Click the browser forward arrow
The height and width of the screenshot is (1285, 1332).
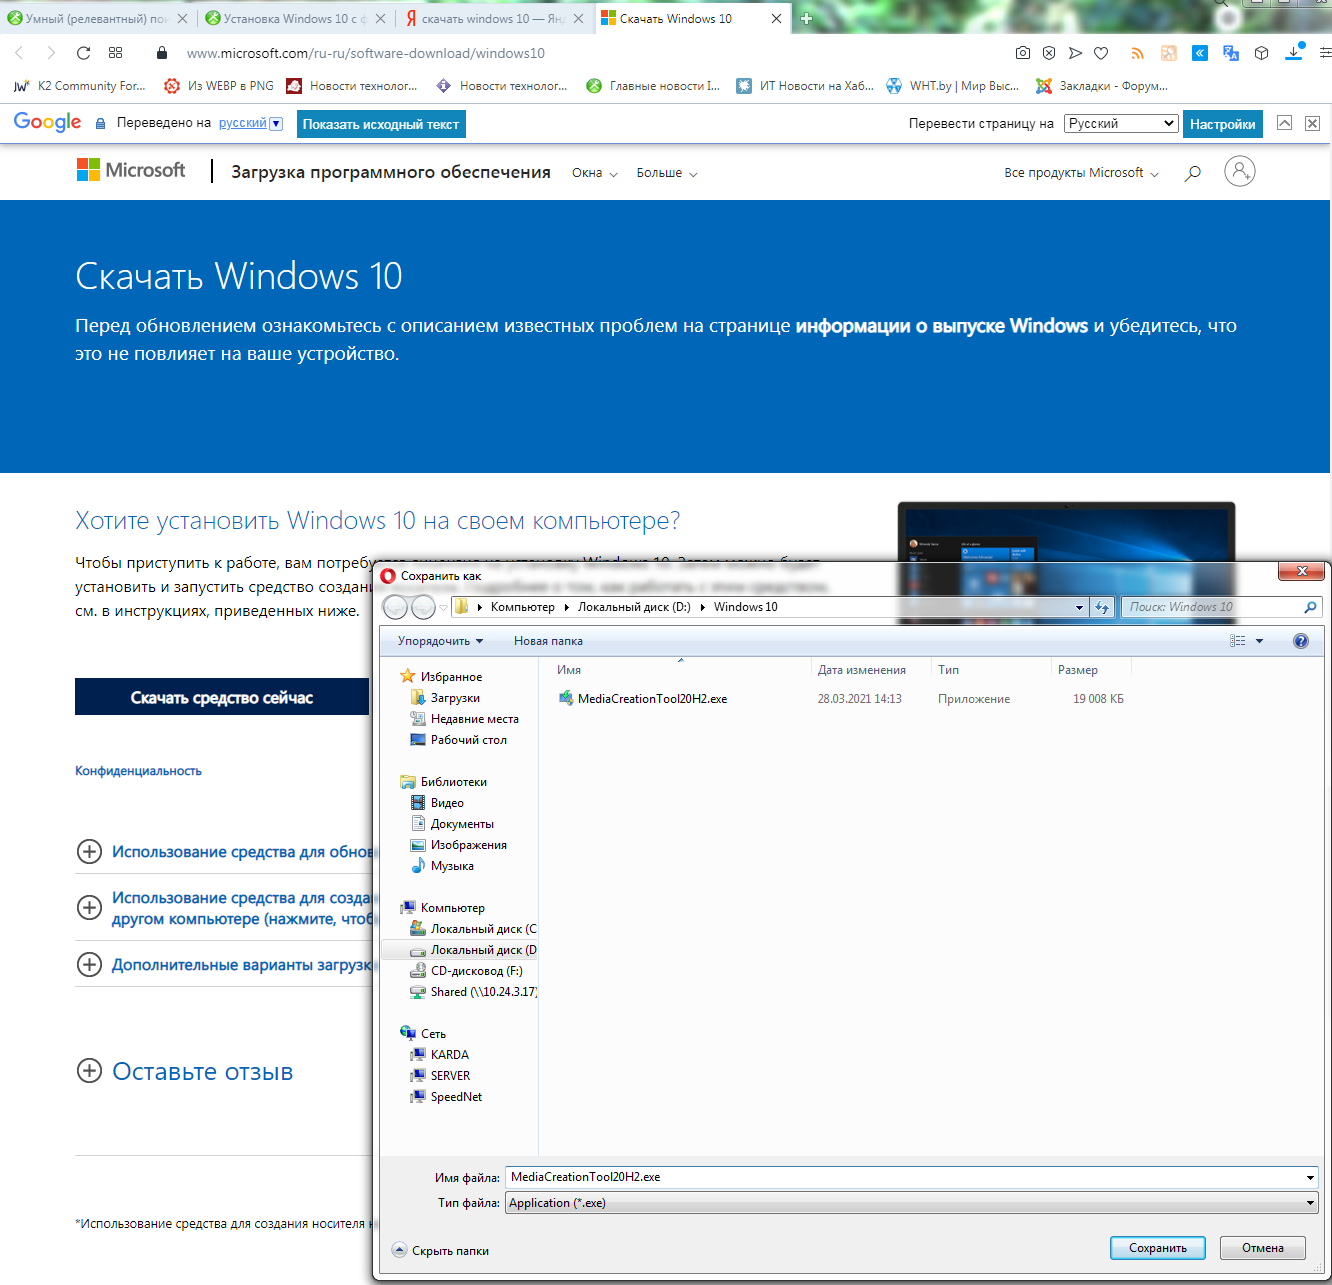click(51, 53)
